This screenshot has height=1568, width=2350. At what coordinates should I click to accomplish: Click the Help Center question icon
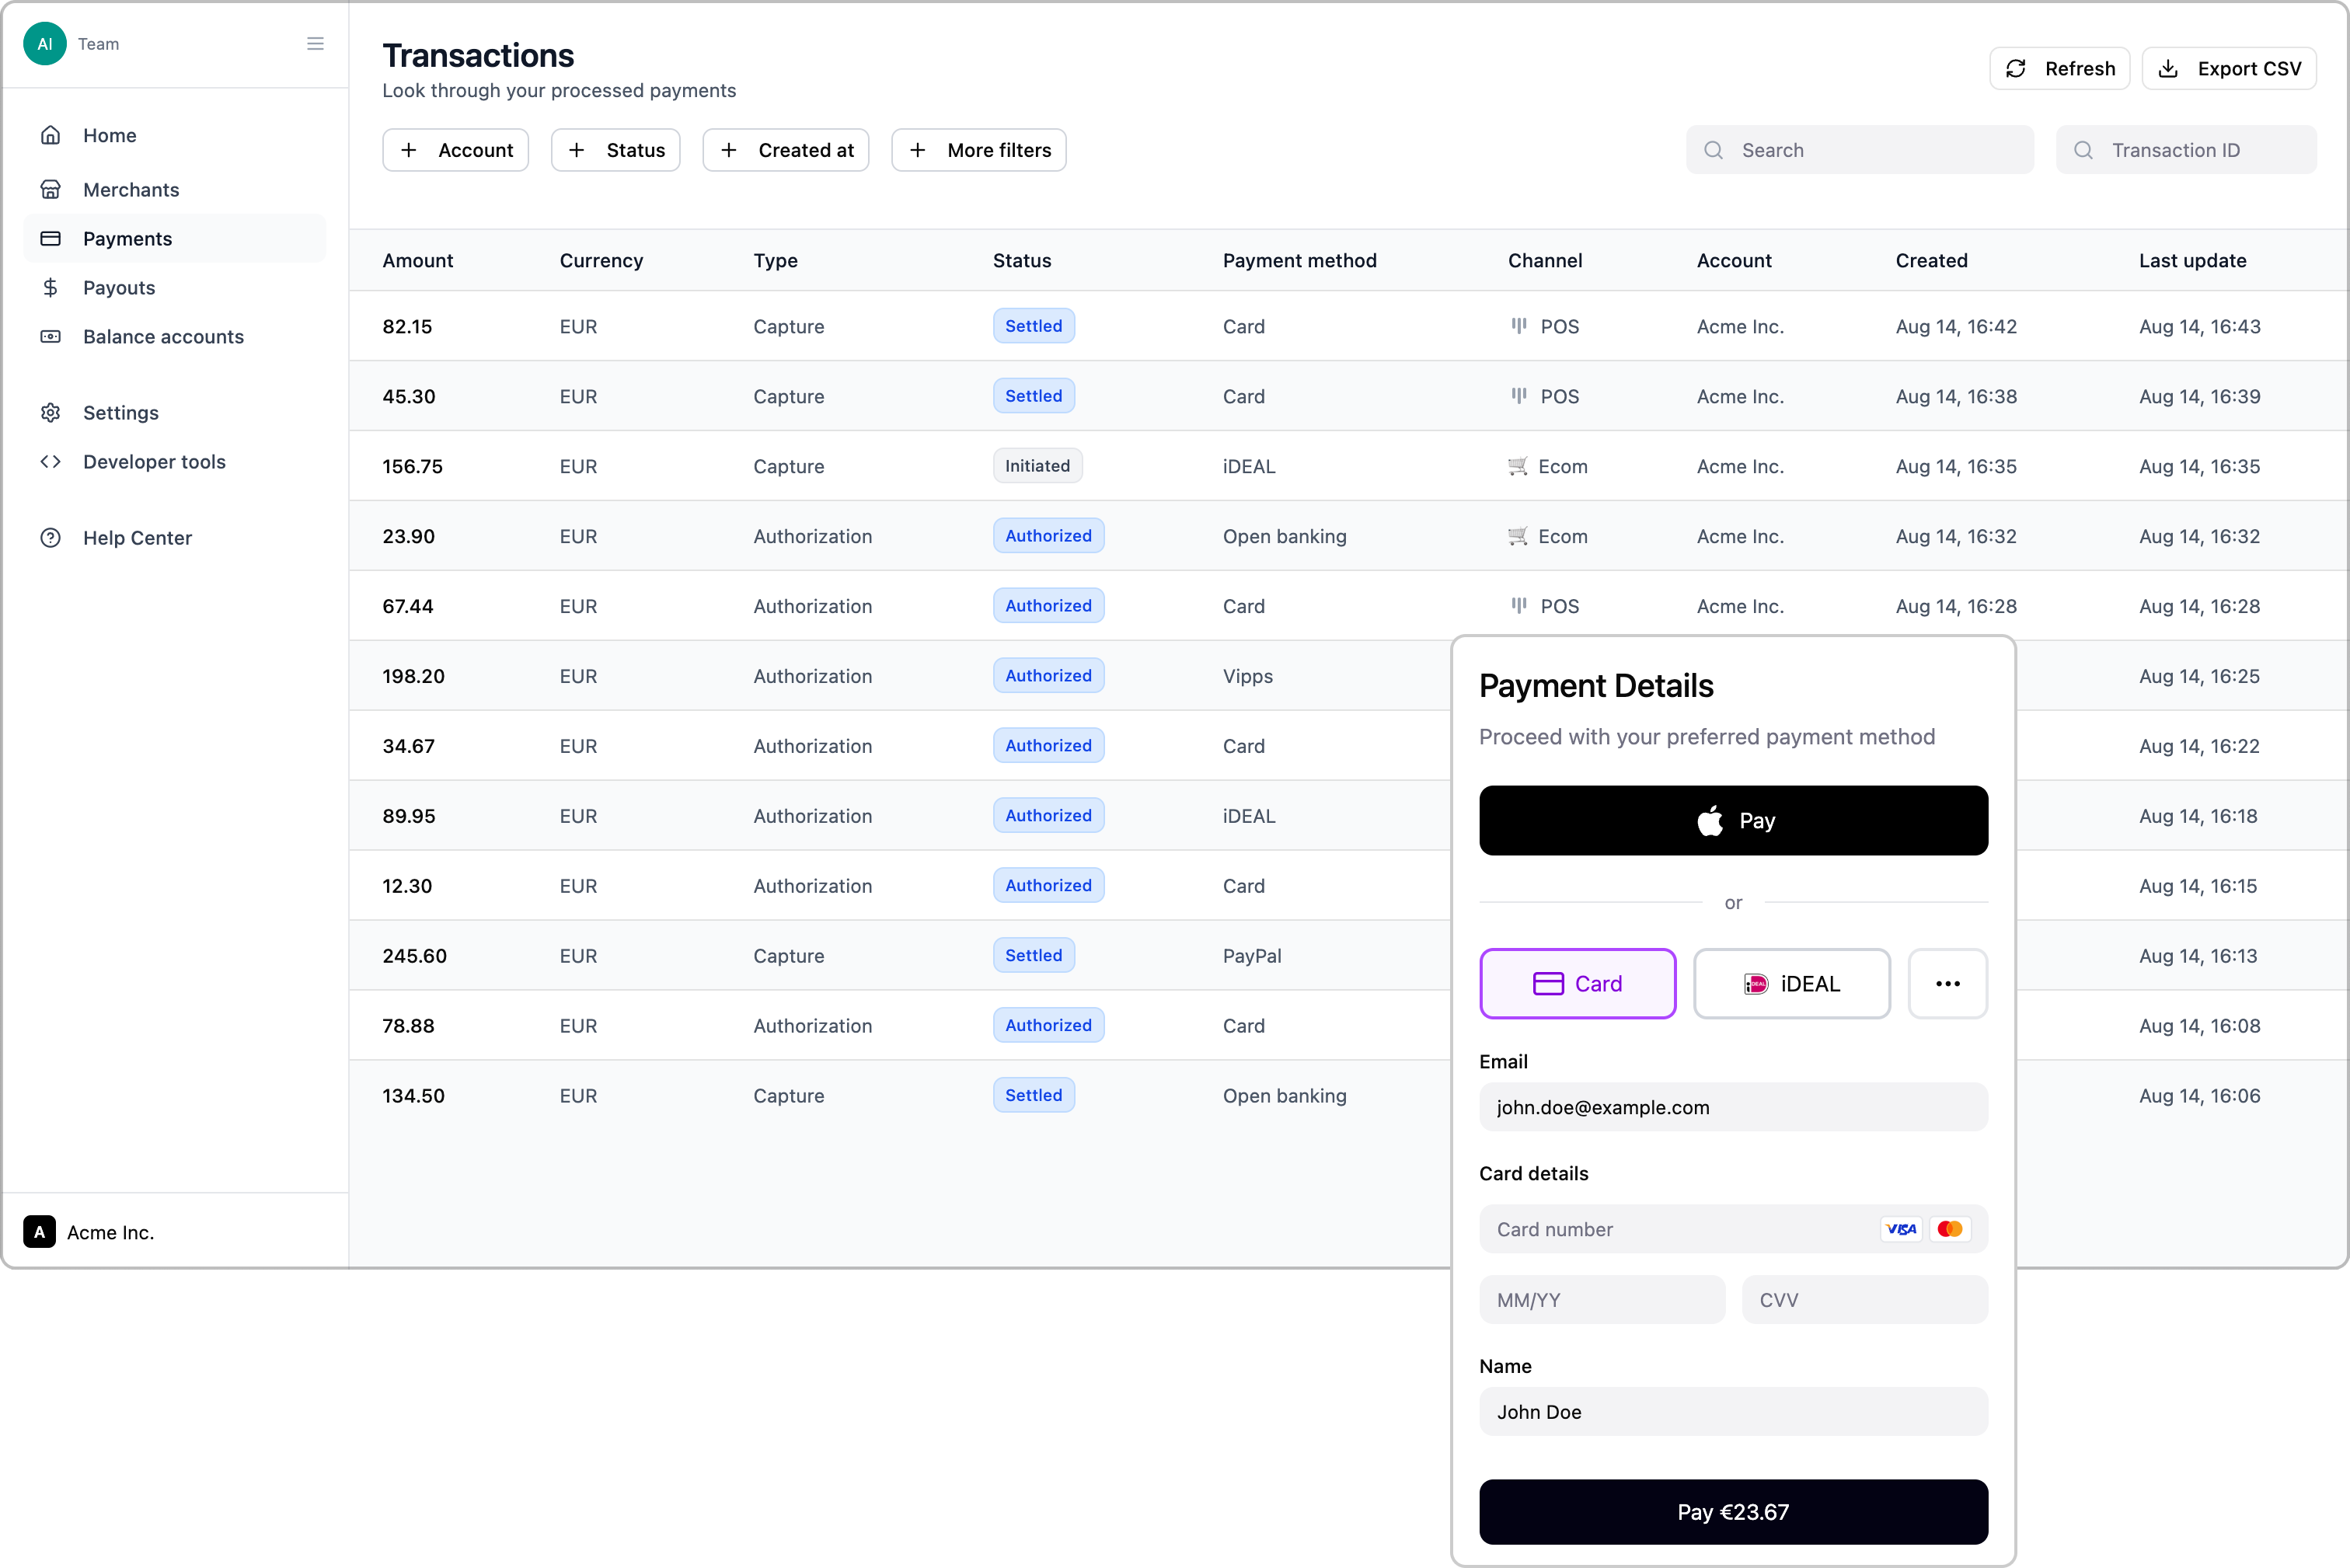tap(51, 538)
